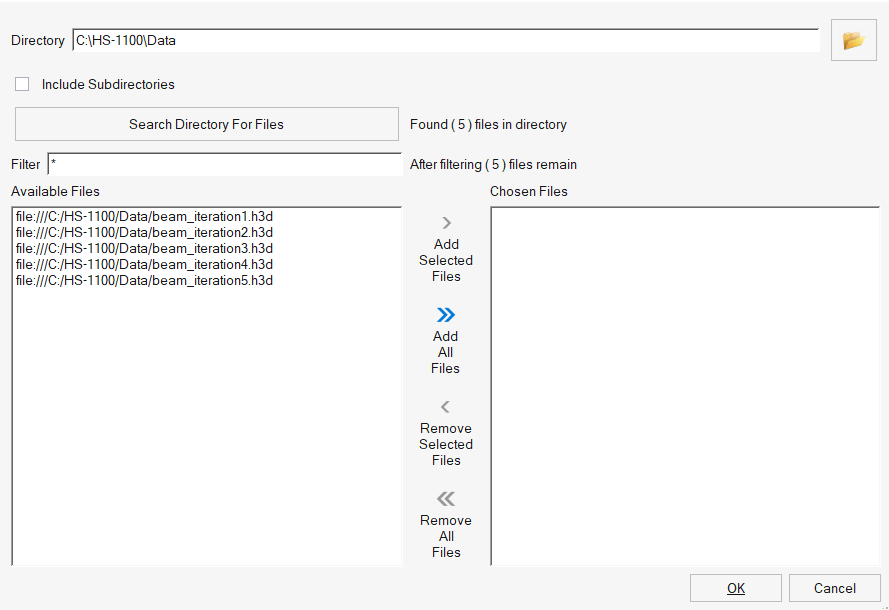The image size is (889, 610).
Task: Click the single left chevron Remove Selected icon
Action: click(446, 406)
